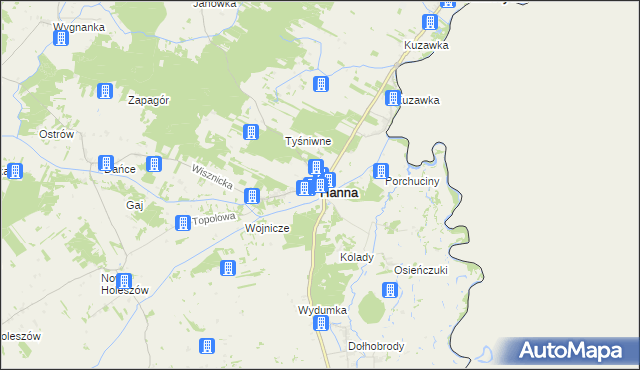This screenshot has height=370, width=640.
Task: Open building marker above Tyśniwne village
Action: click(x=321, y=84)
